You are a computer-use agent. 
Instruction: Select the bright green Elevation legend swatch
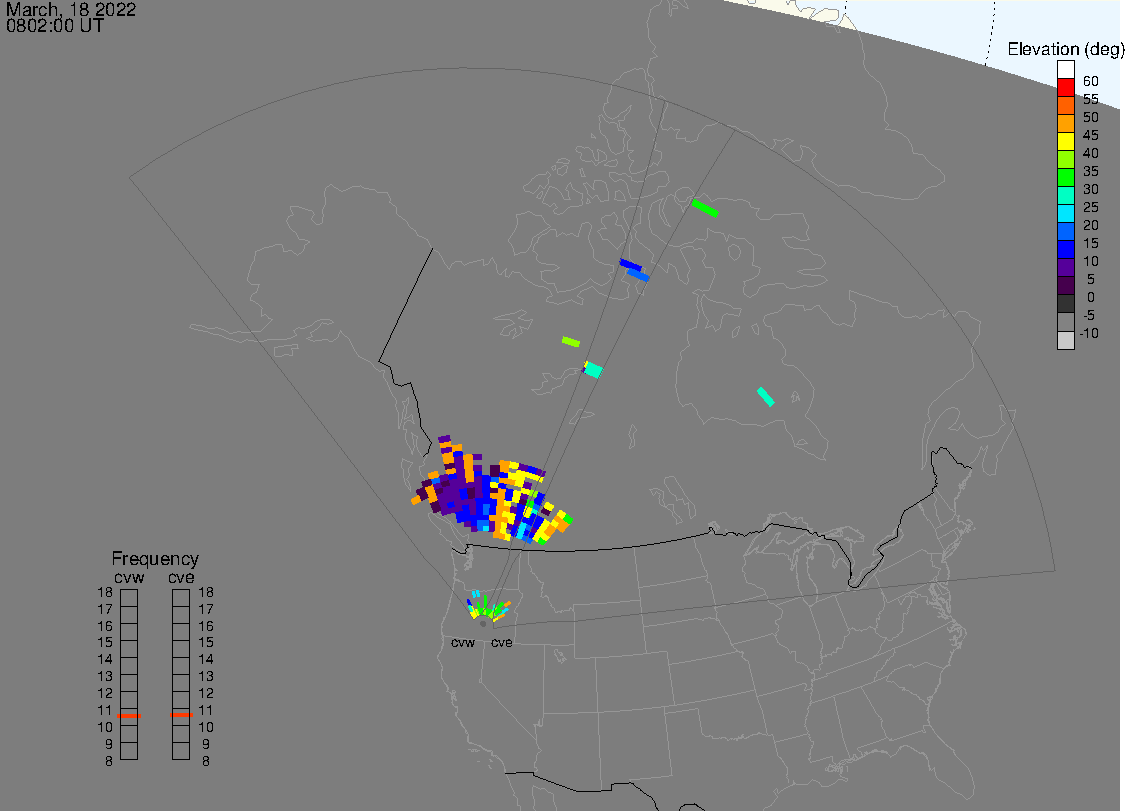(1065, 177)
